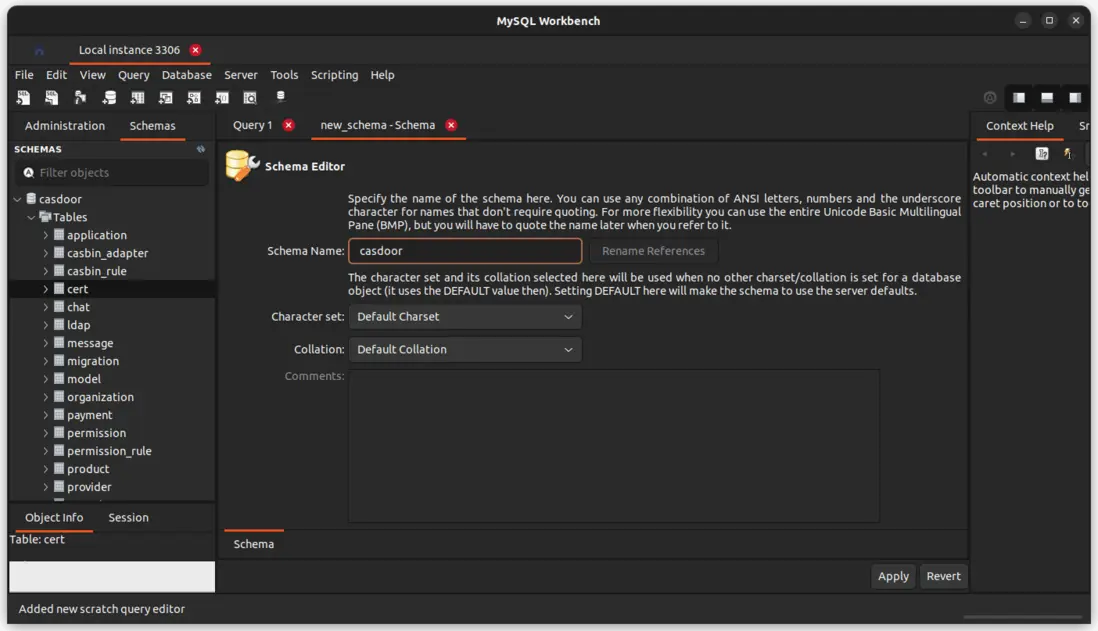The image size is (1098, 631).
Task: Click the create new SQL tab icon
Action: (x=23, y=98)
